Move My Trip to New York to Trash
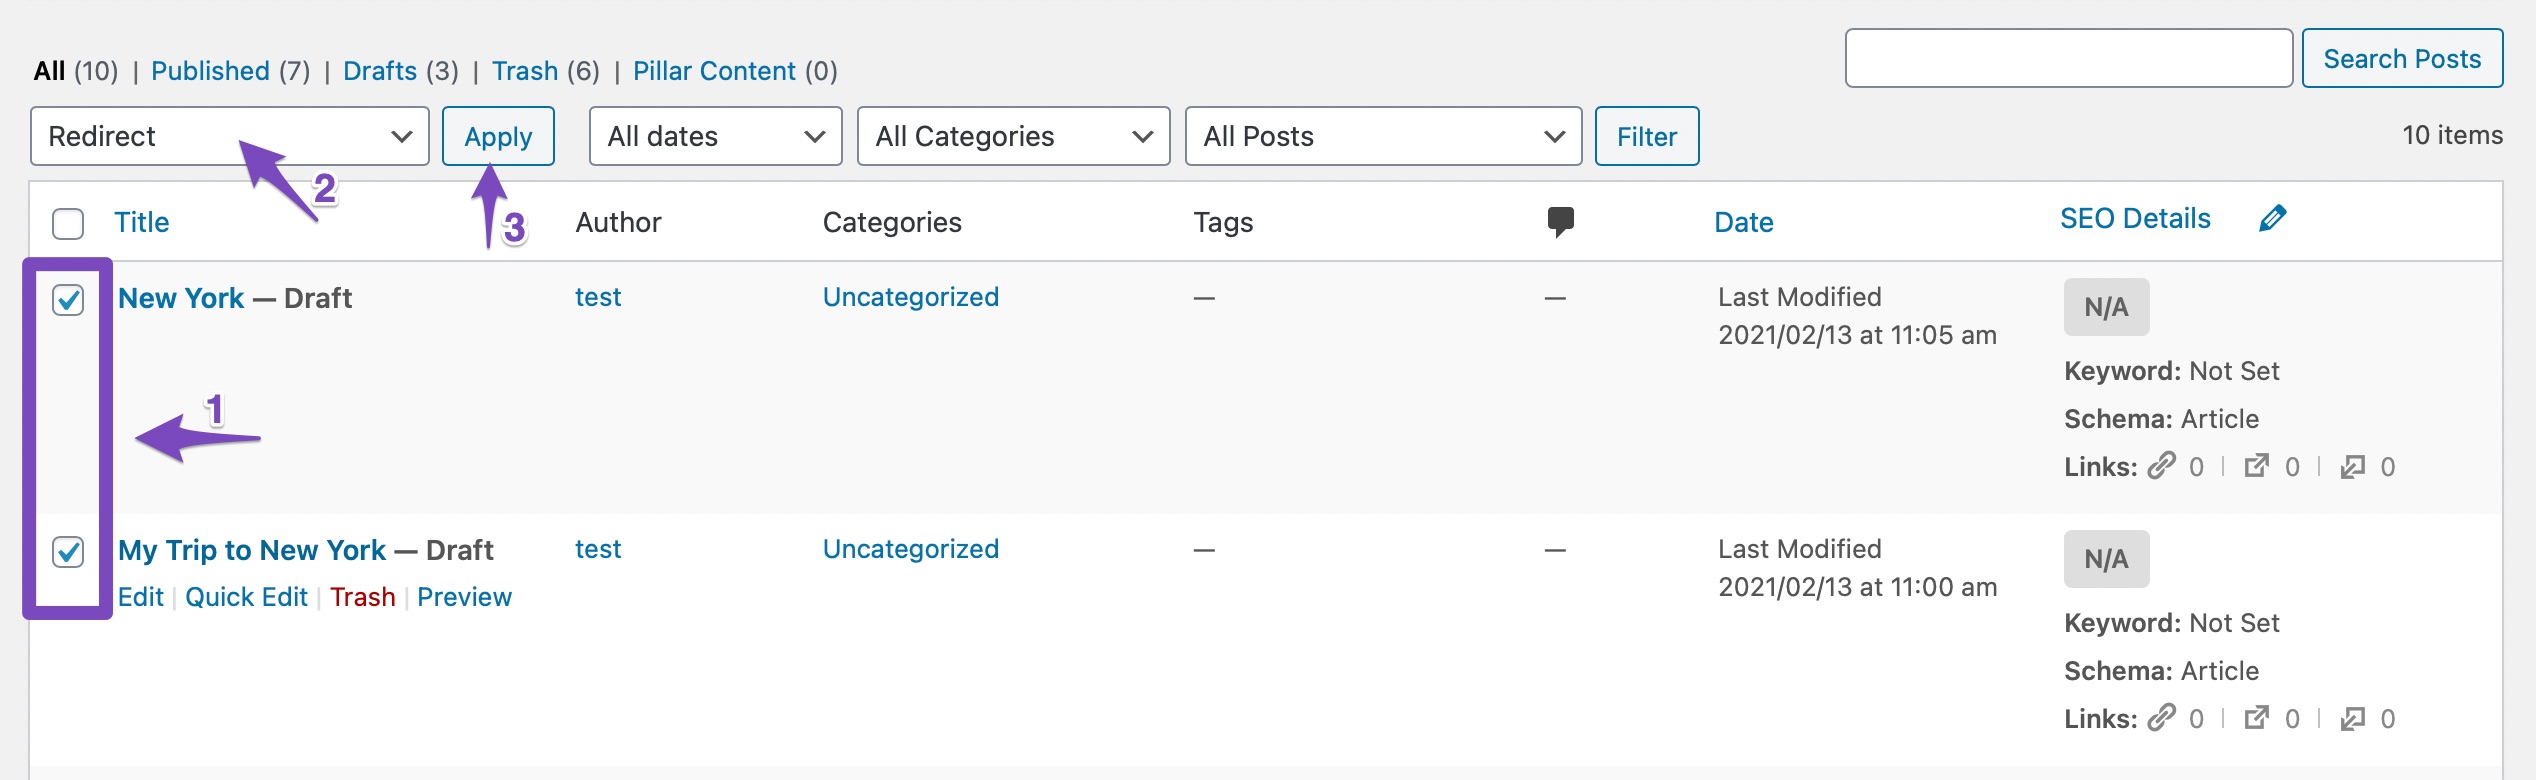Viewport: 2536px width, 780px height. point(362,597)
